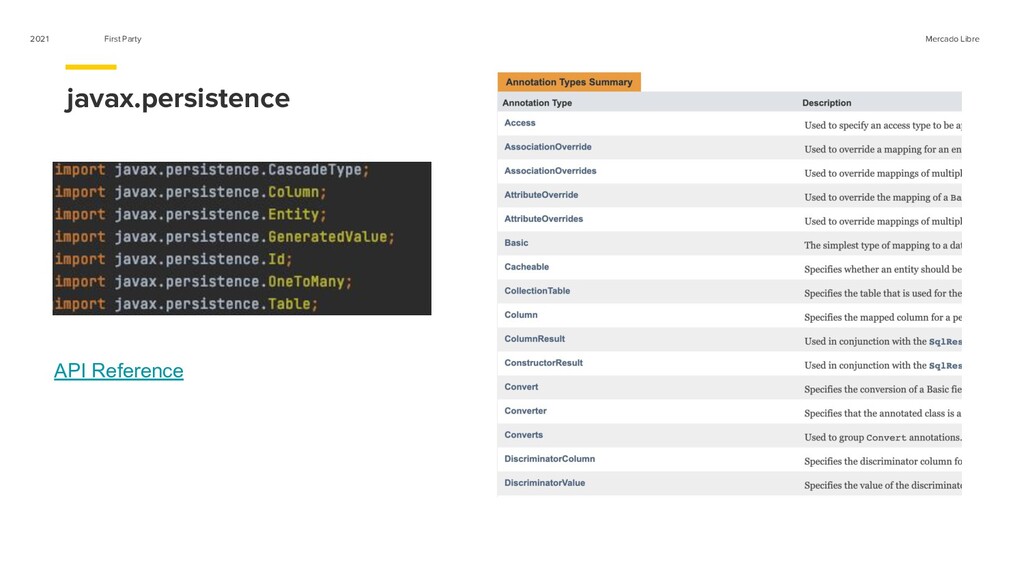This screenshot has height=576, width=1024.
Task: Open the Cacheable annotation link
Action: 526,267
